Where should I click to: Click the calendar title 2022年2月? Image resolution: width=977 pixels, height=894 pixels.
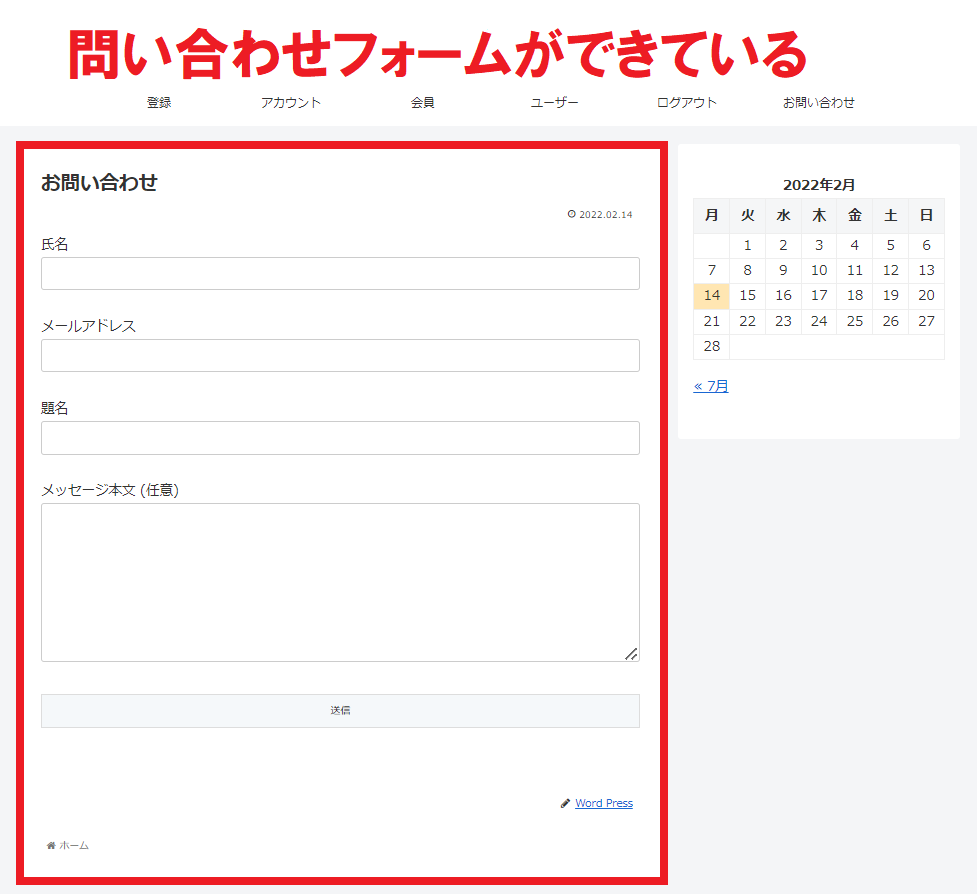[x=819, y=185]
